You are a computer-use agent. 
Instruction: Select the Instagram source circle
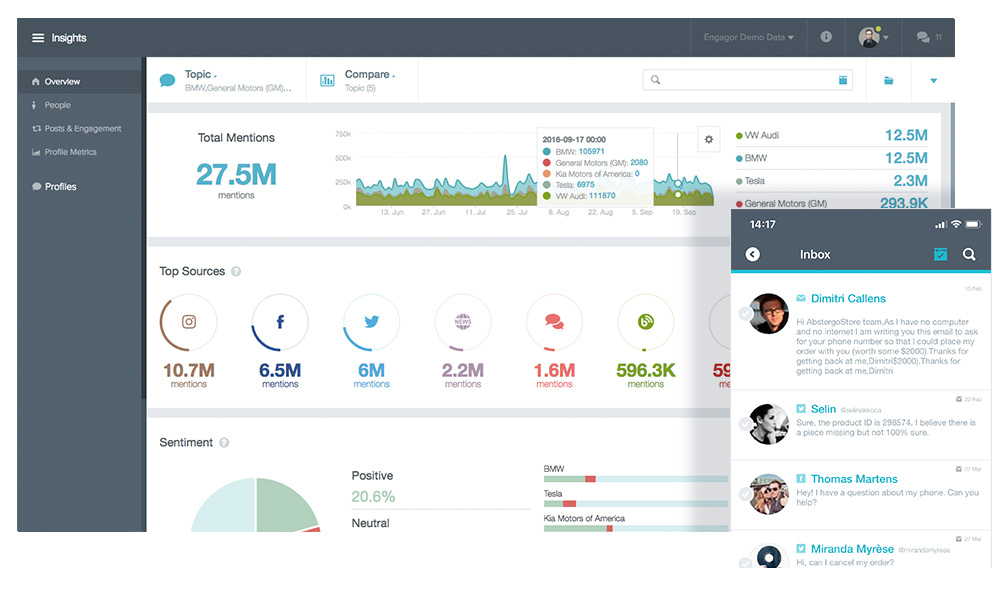pos(189,322)
